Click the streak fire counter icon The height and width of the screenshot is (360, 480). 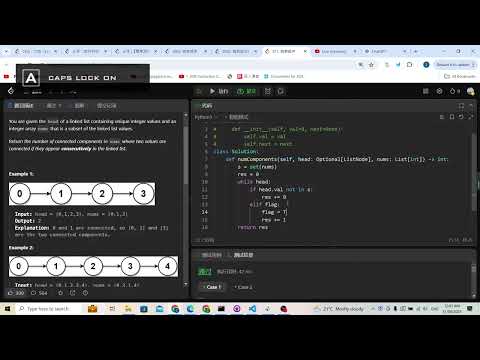pos(455,91)
